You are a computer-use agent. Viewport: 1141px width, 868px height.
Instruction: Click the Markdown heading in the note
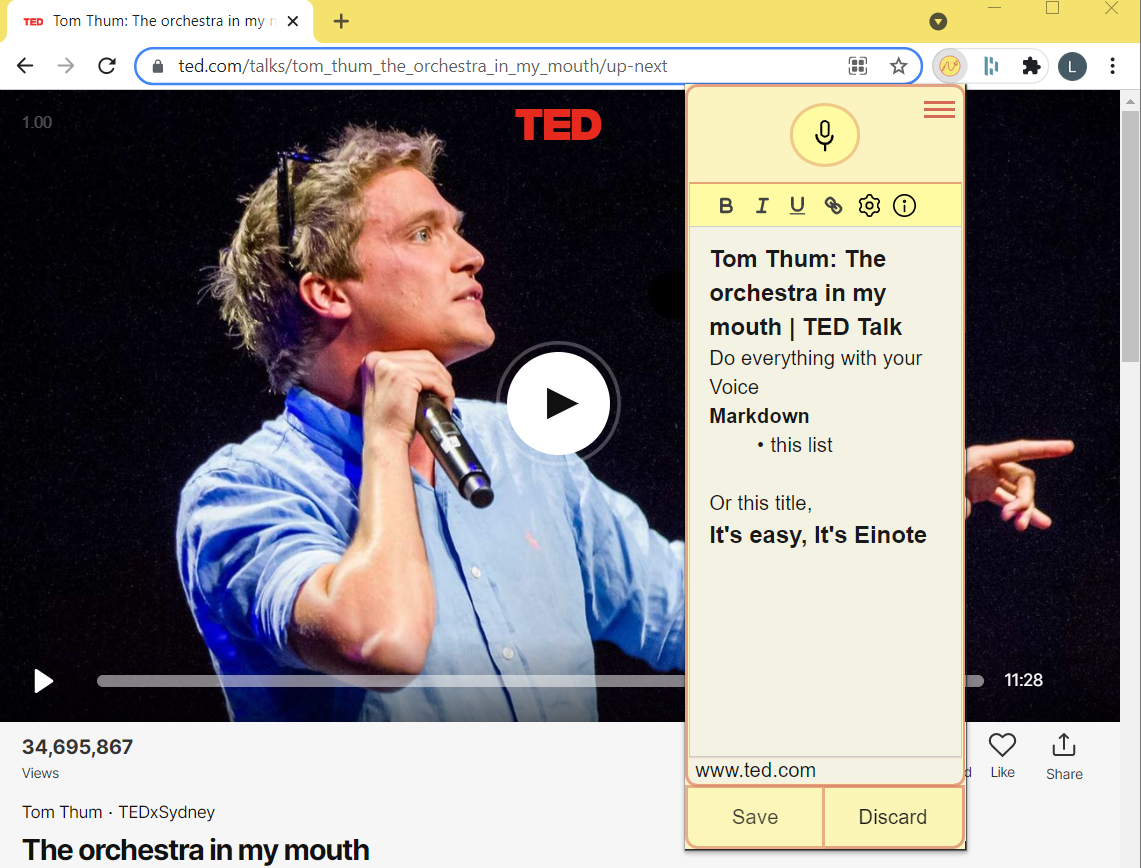759,416
